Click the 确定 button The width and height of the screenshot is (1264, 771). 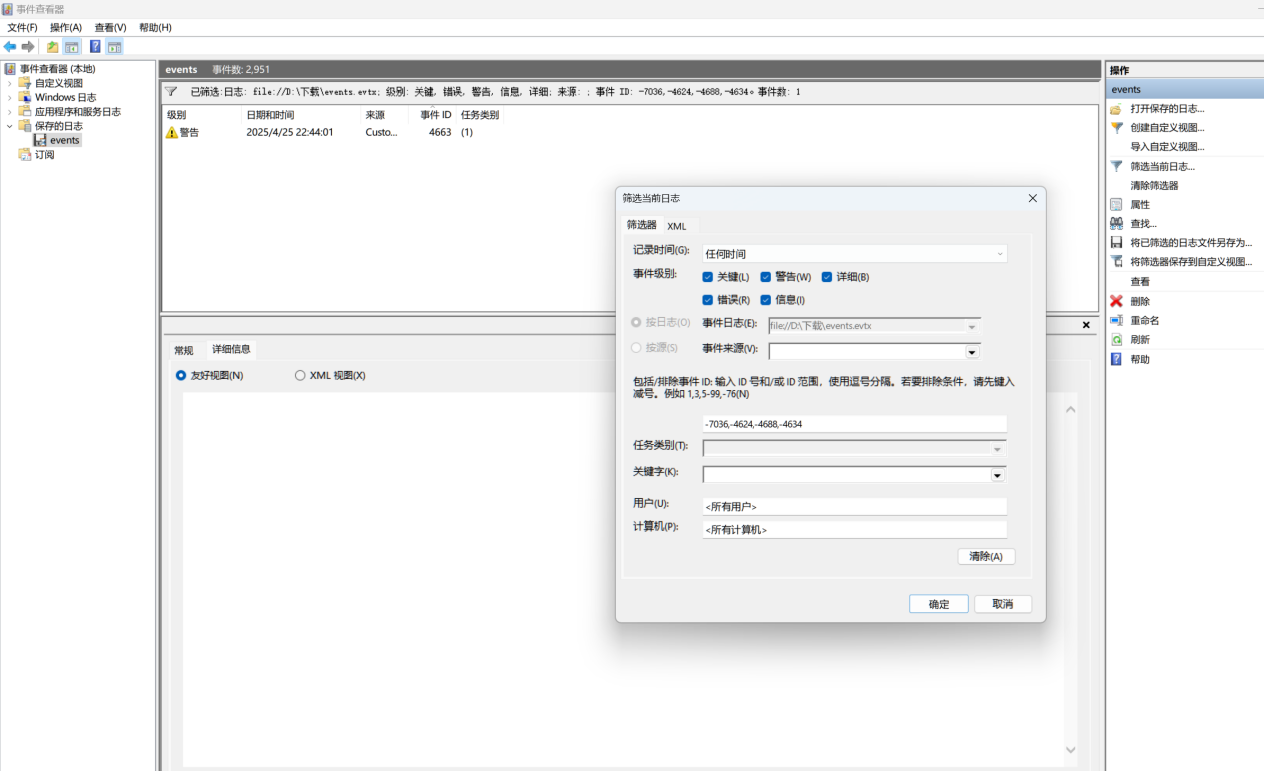[x=938, y=604]
